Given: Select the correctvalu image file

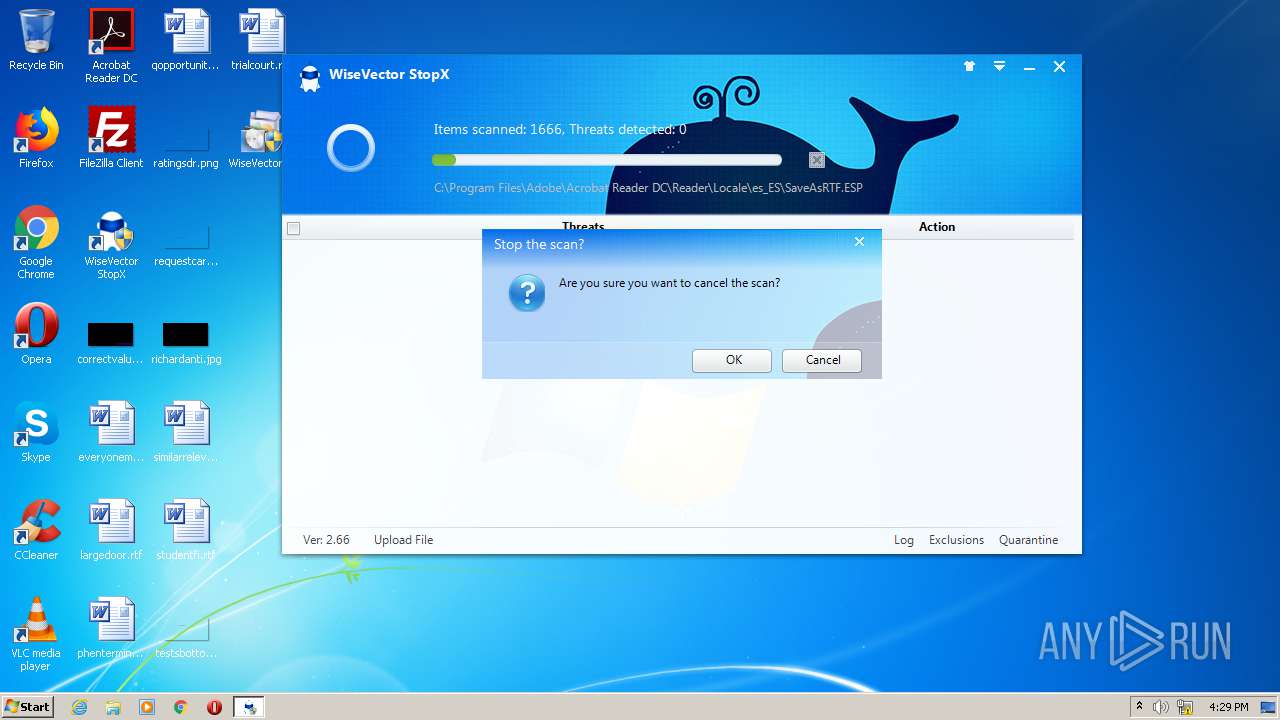Looking at the screenshot, I should pyautogui.click(x=110, y=341).
